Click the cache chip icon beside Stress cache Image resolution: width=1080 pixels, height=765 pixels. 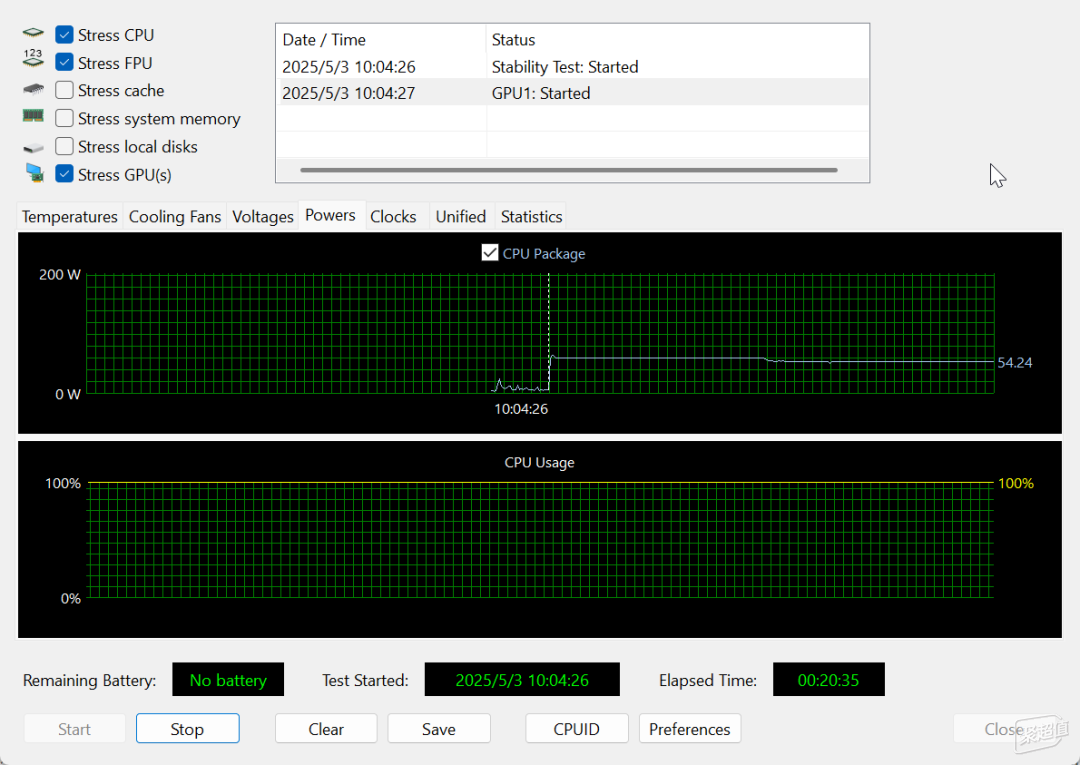tap(33, 90)
